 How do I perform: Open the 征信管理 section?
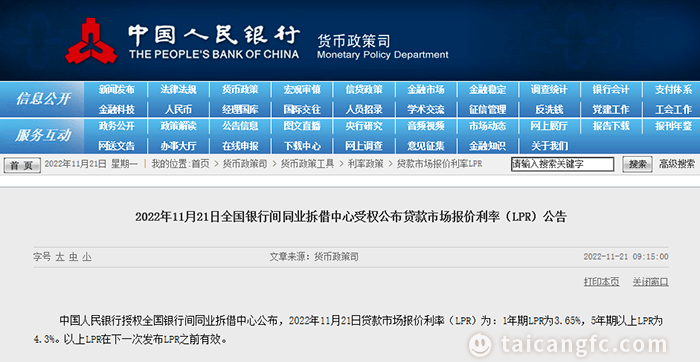(x=488, y=109)
